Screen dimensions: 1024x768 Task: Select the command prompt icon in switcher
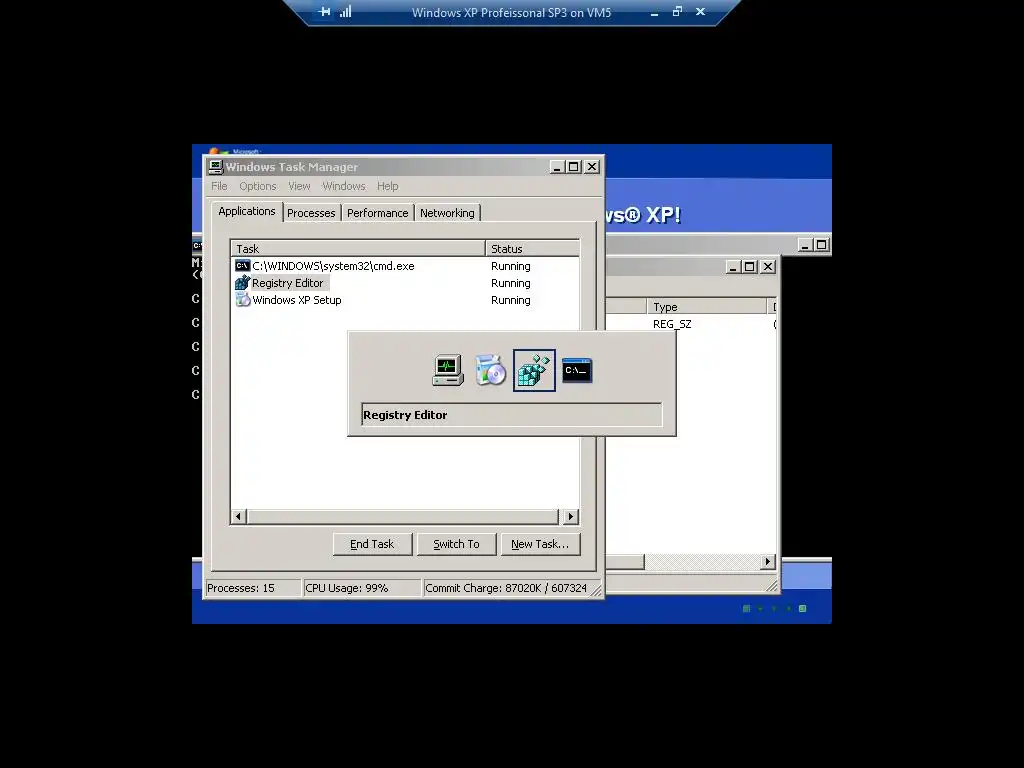pyautogui.click(x=577, y=370)
